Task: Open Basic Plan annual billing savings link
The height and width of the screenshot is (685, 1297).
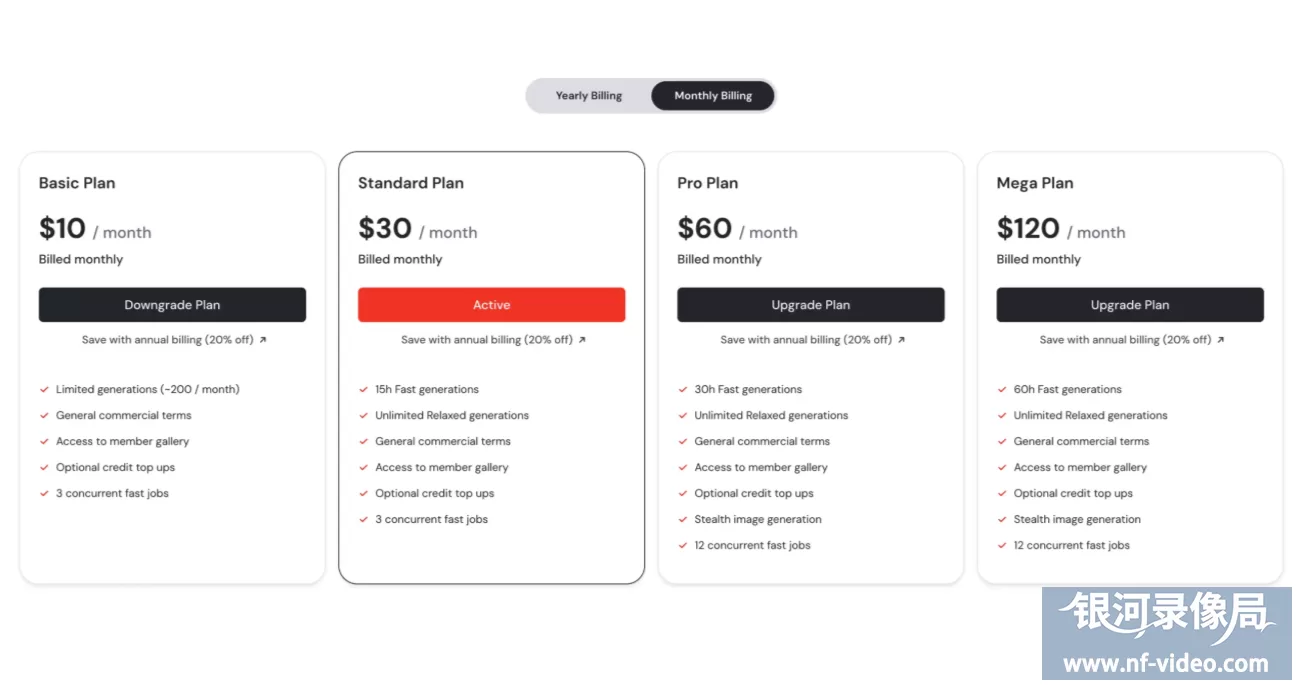Action: point(167,340)
